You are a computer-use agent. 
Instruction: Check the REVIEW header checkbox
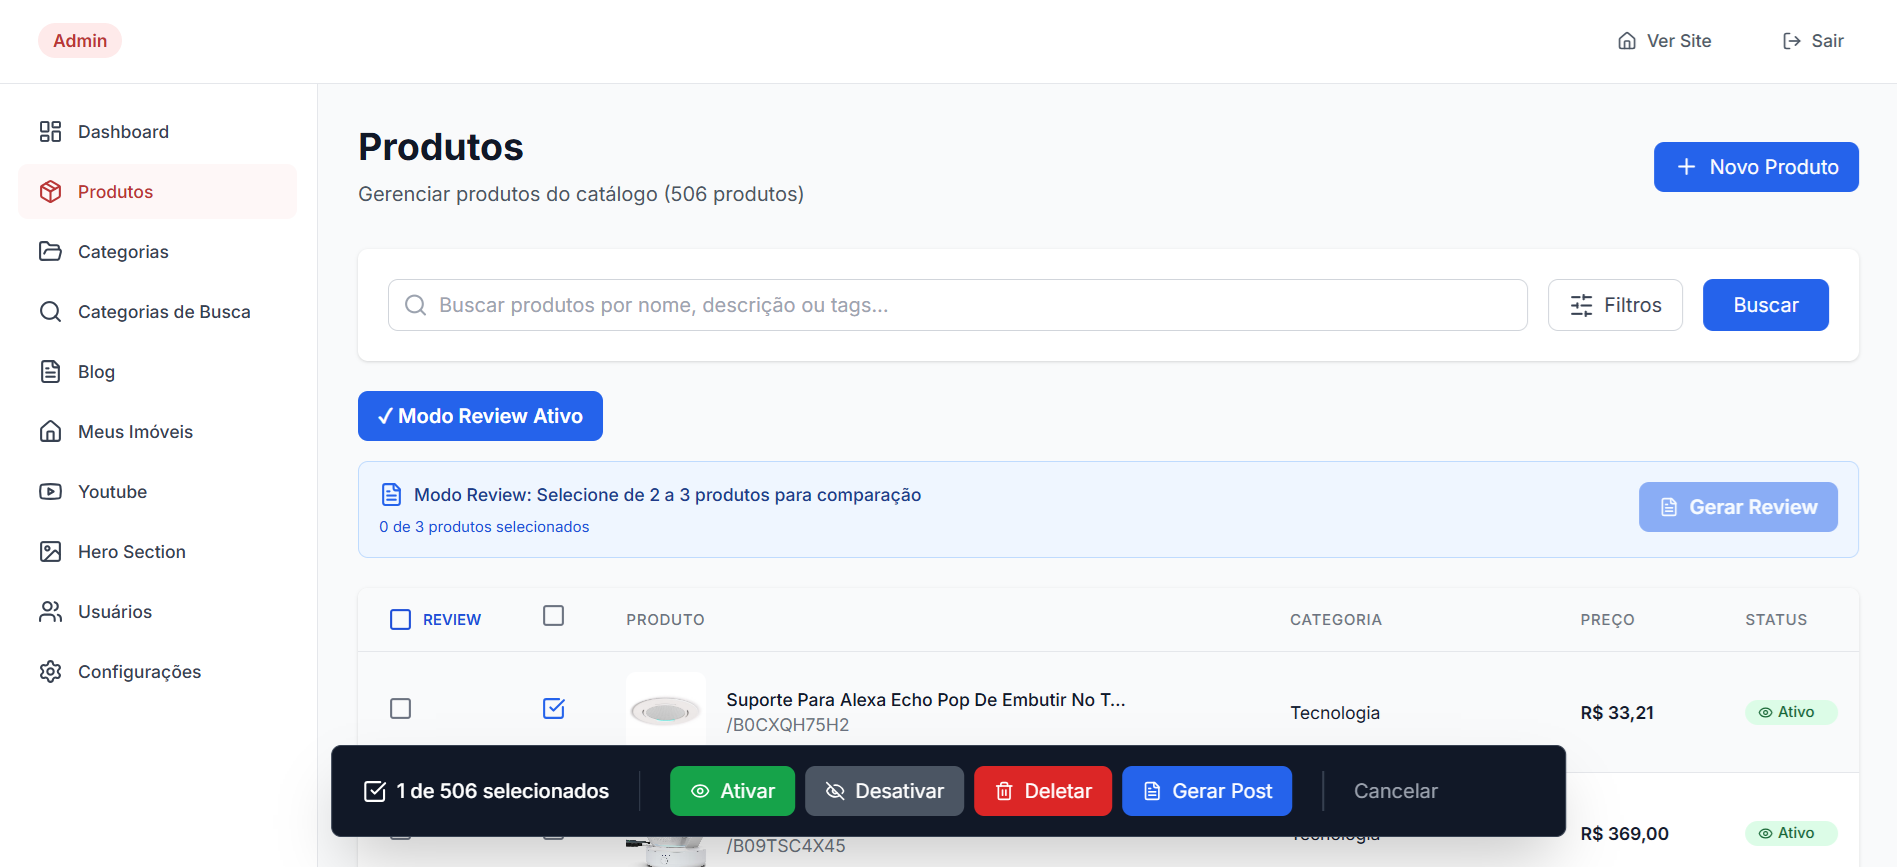coord(400,620)
